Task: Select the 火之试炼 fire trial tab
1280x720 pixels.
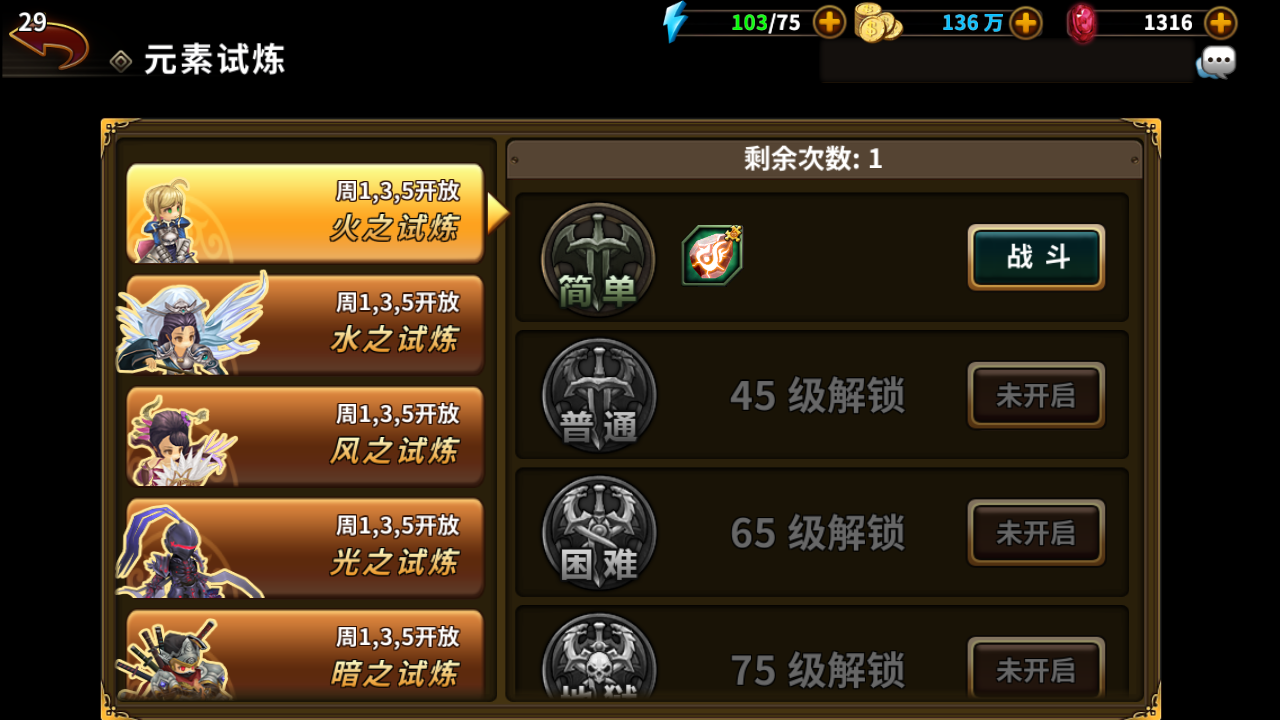Action: click(x=305, y=213)
